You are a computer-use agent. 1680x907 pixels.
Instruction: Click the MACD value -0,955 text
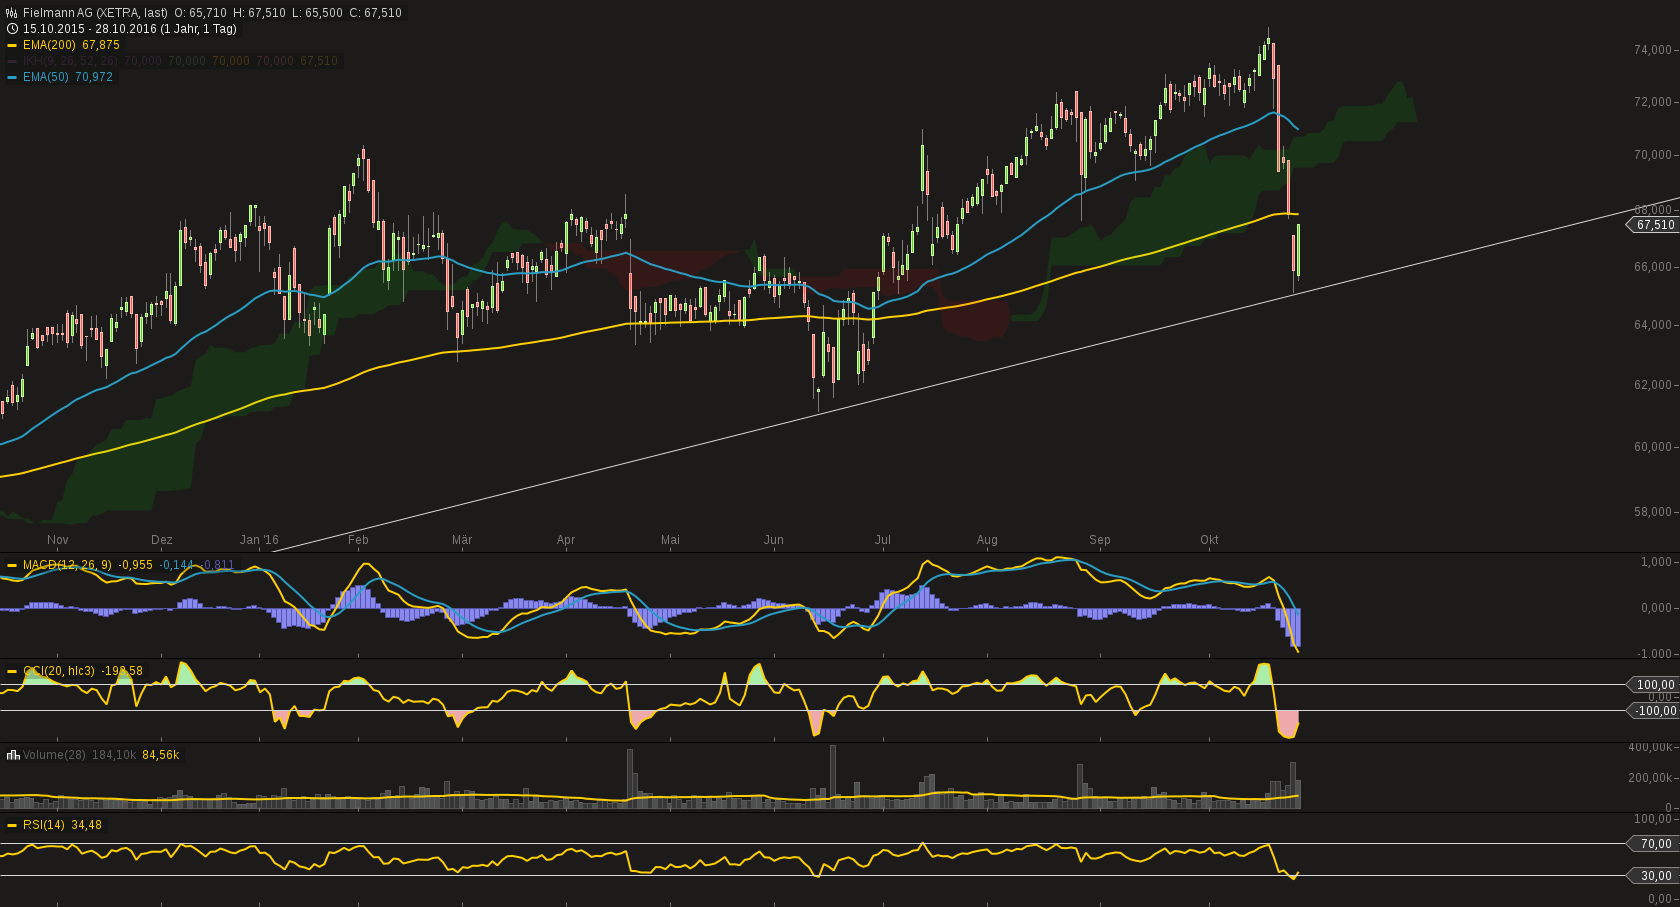135,565
